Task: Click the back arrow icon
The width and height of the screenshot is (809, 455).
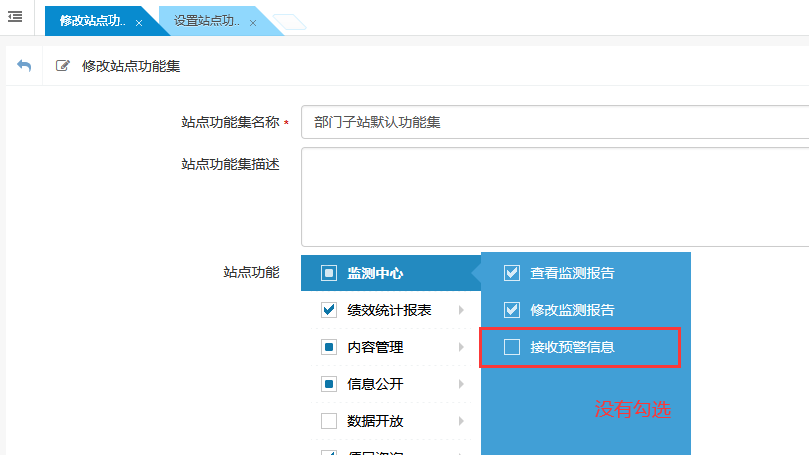Action: point(24,66)
